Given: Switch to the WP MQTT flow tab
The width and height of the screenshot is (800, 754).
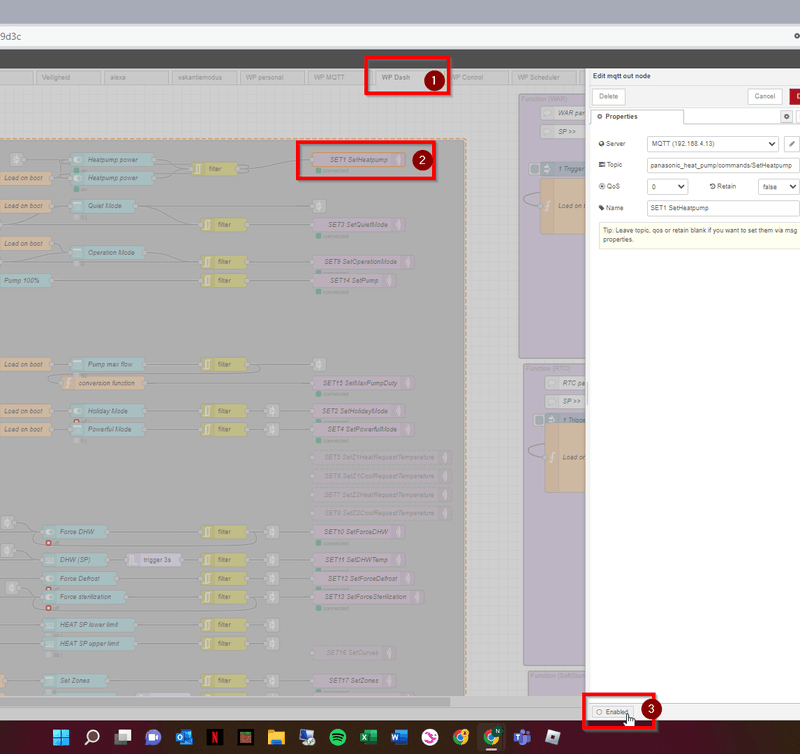Looking at the screenshot, I should (340, 78).
